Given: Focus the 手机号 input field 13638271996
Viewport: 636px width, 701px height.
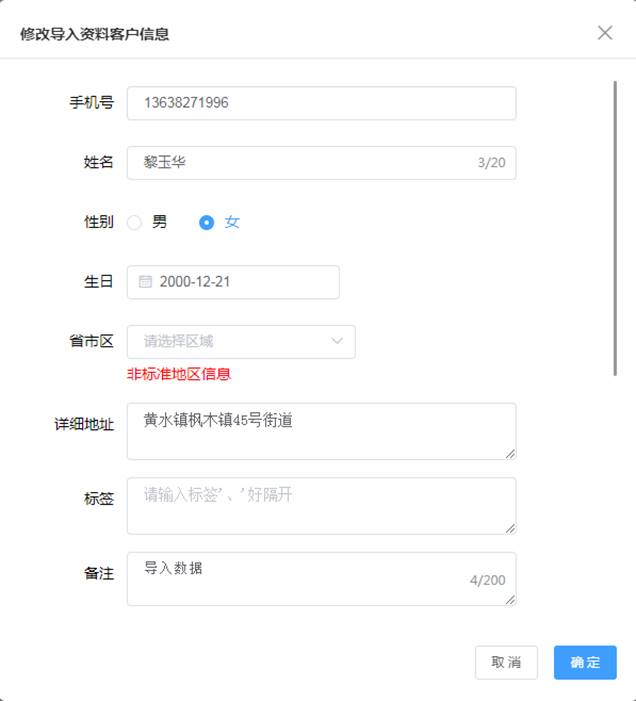Looking at the screenshot, I should [x=322, y=103].
